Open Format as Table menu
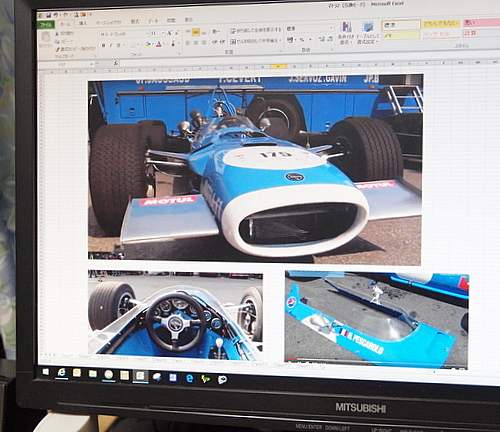 coord(368,33)
